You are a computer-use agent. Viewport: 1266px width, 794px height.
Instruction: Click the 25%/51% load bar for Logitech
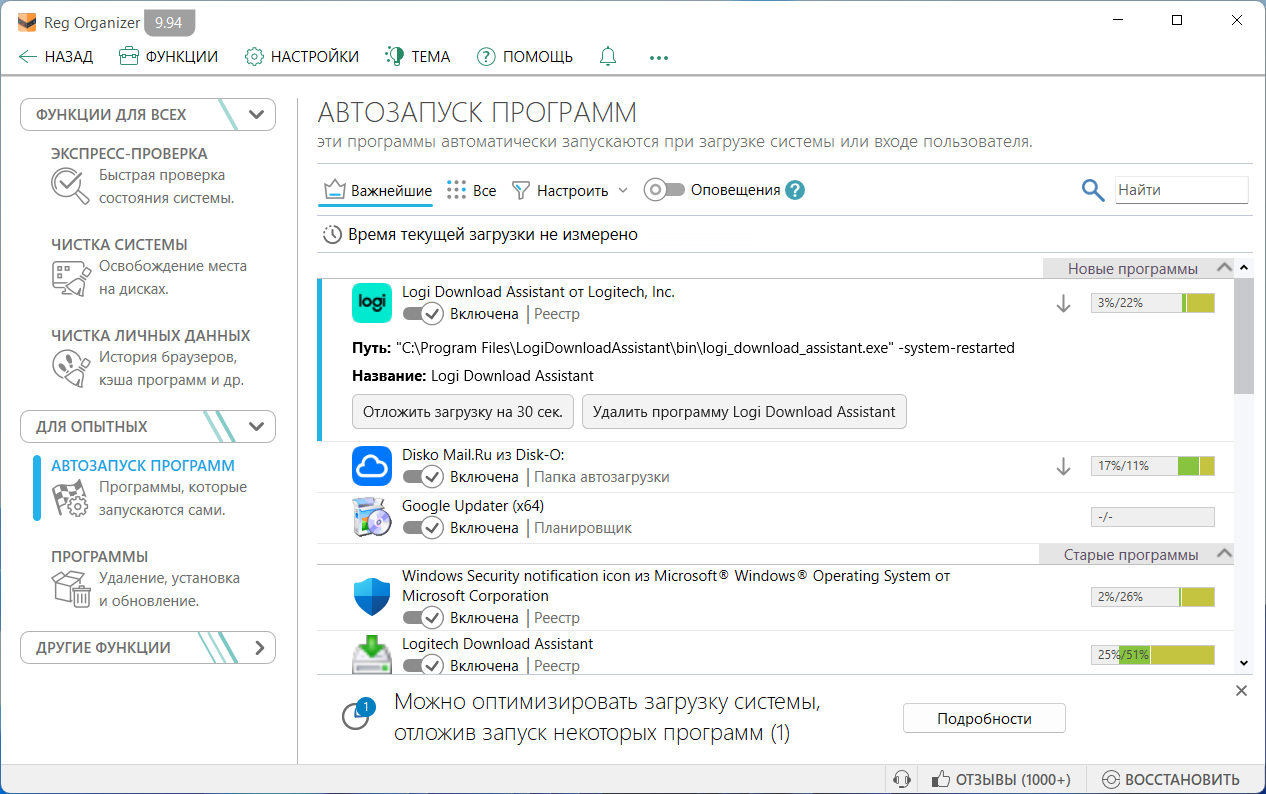pyautogui.click(x=1152, y=655)
